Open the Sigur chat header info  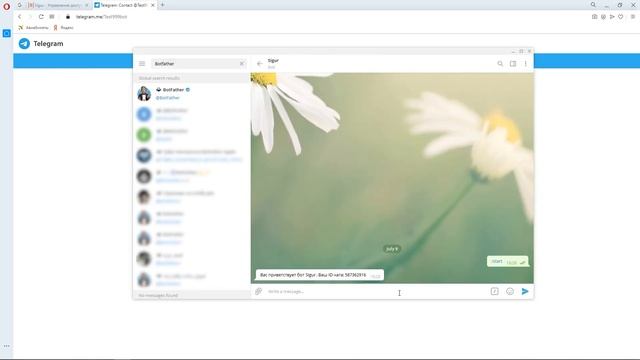click(x=273, y=63)
